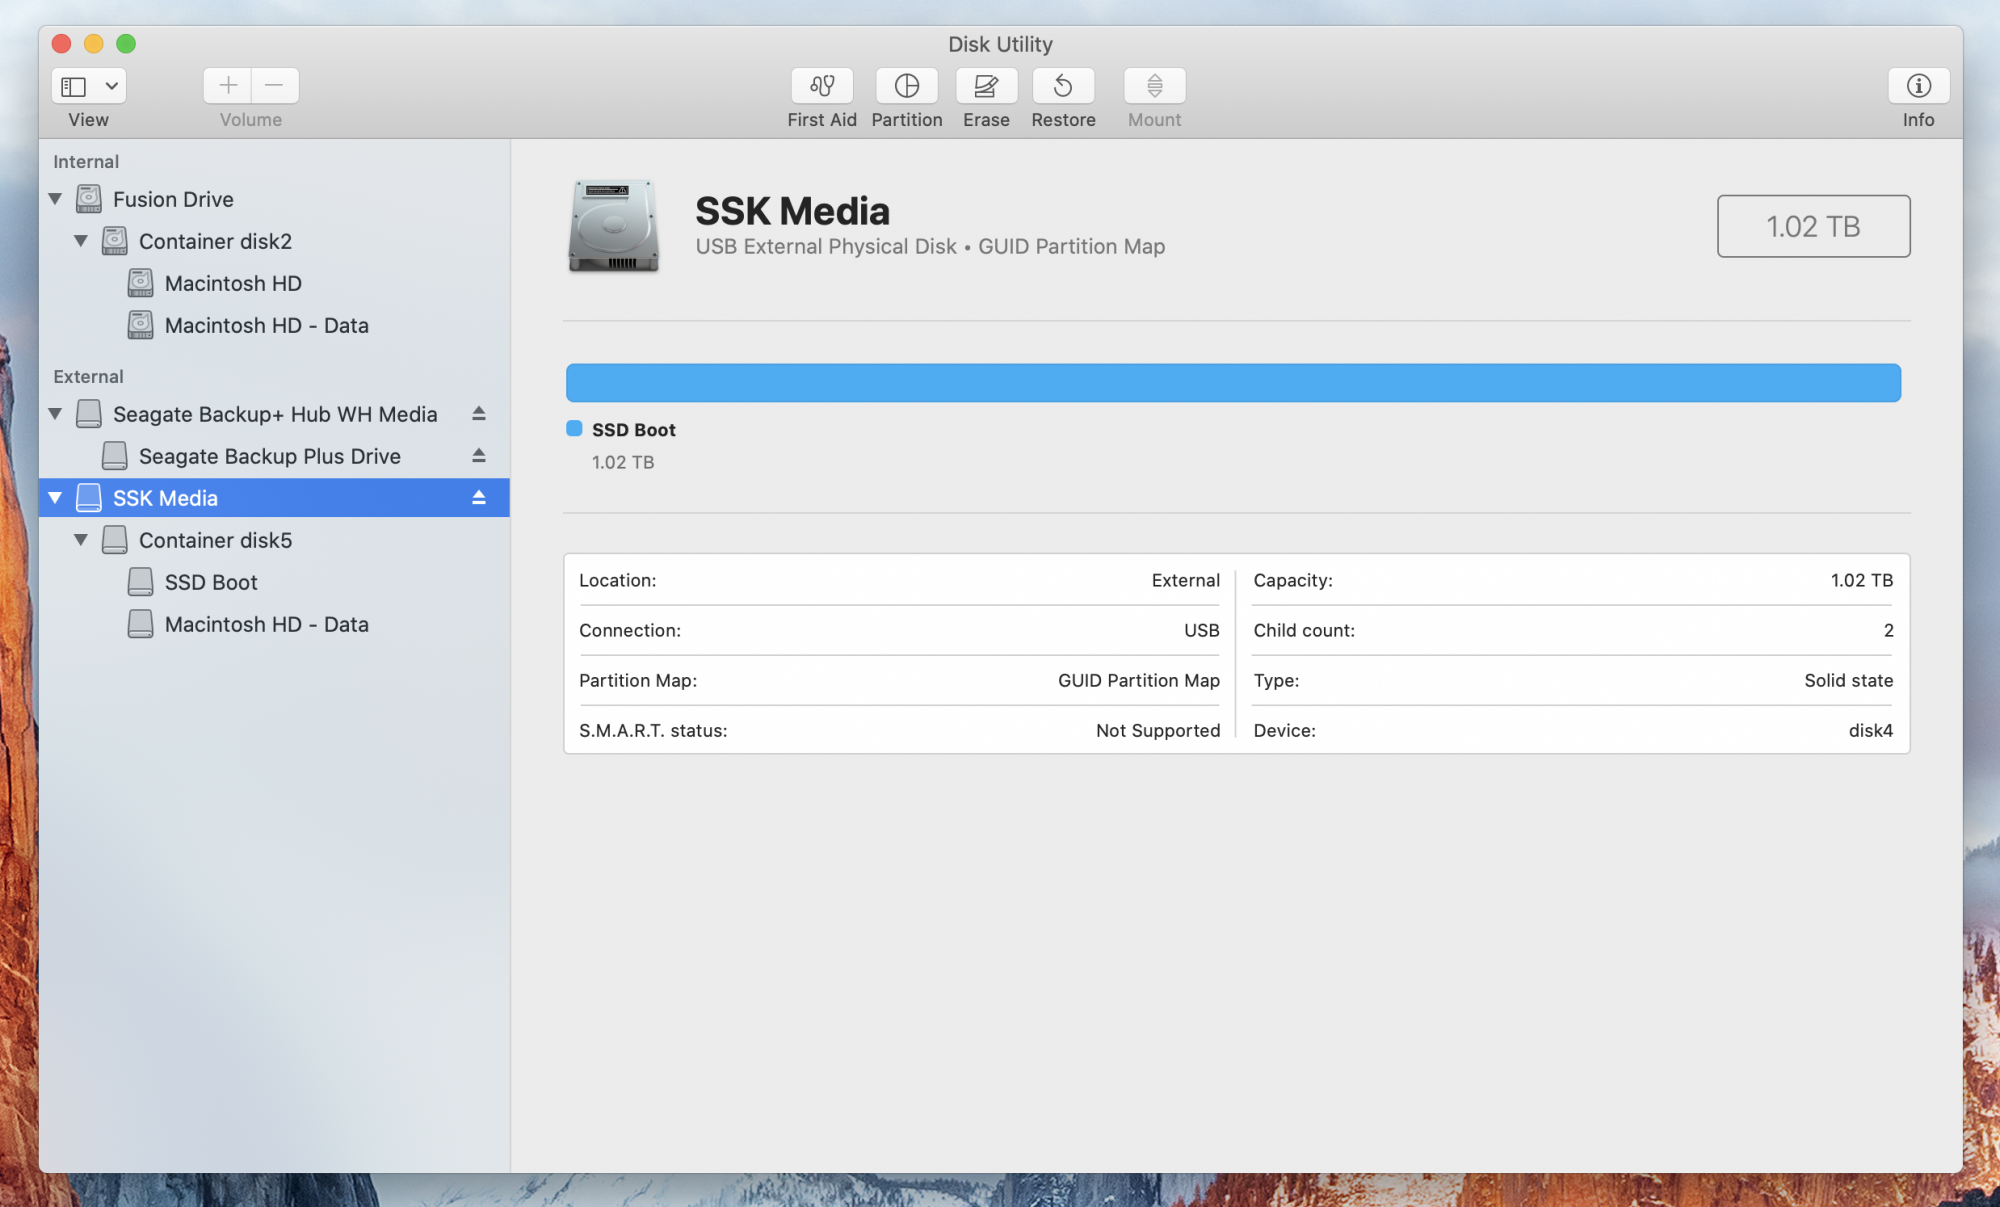This screenshot has height=1207, width=2000.
Task: Click the 'Solid state' type value
Action: pos(1849,681)
